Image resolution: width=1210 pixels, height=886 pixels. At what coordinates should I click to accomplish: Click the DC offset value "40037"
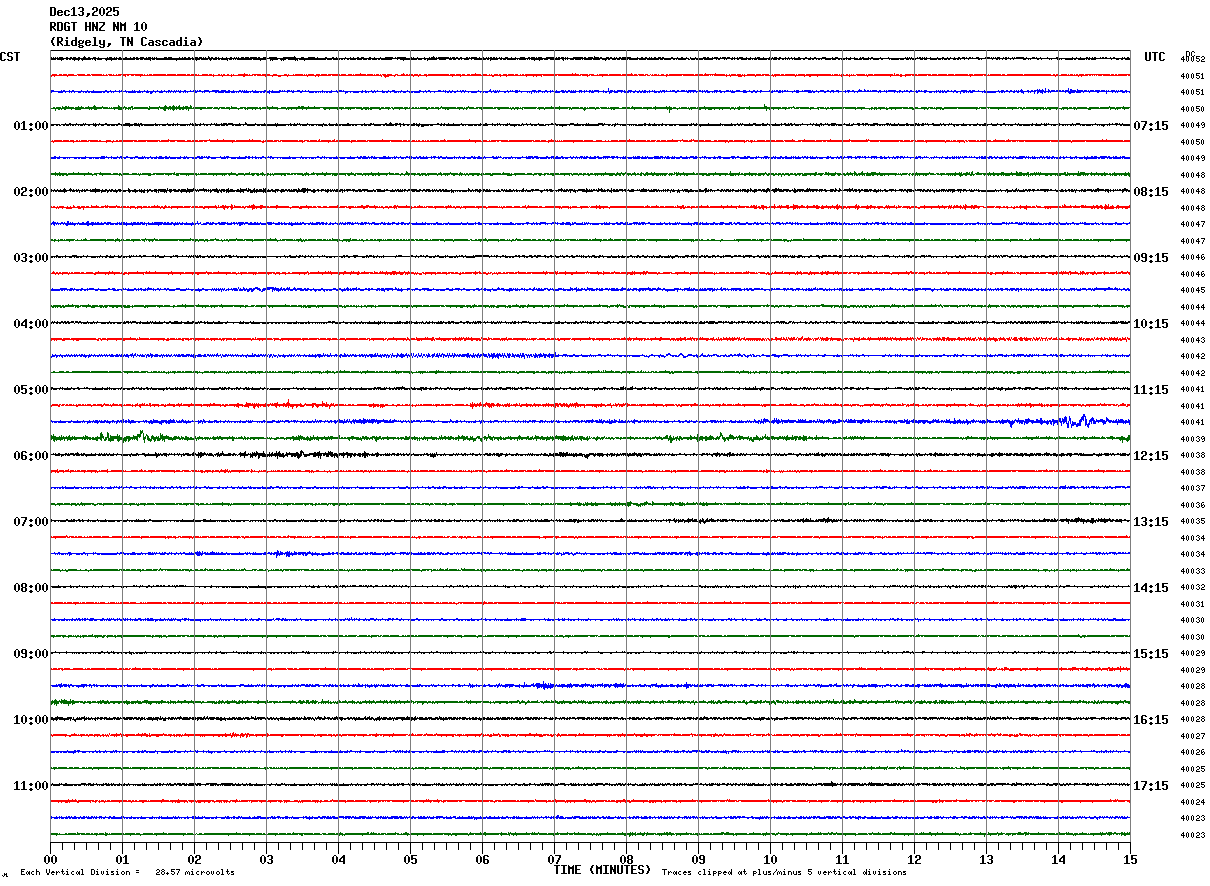(x=1192, y=488)
